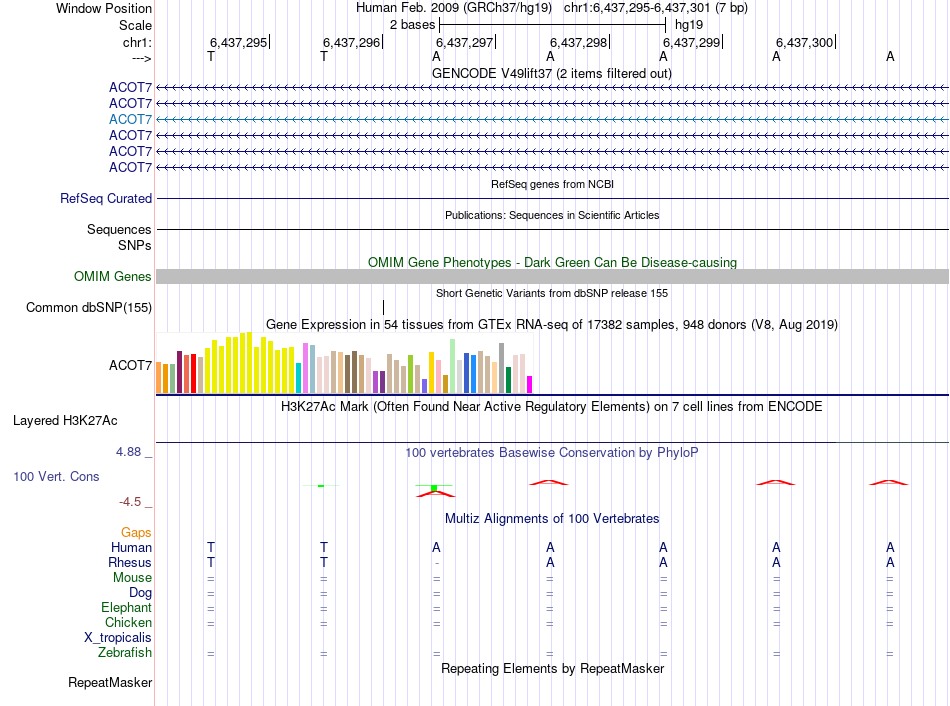Select the Rhesus species label
950x706 pixels.
[x=130, y=562]
